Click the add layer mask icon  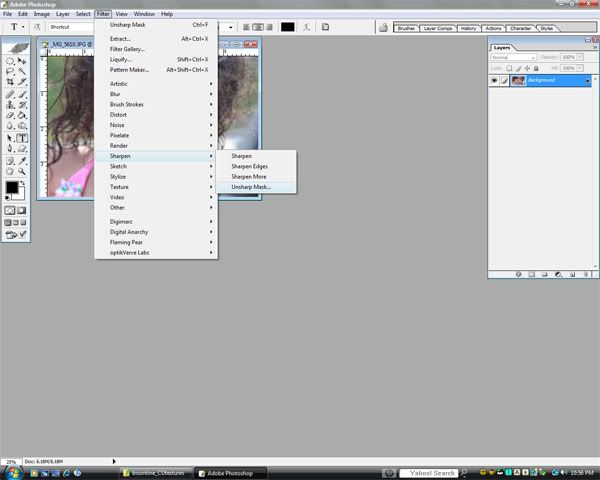(532, 274)
